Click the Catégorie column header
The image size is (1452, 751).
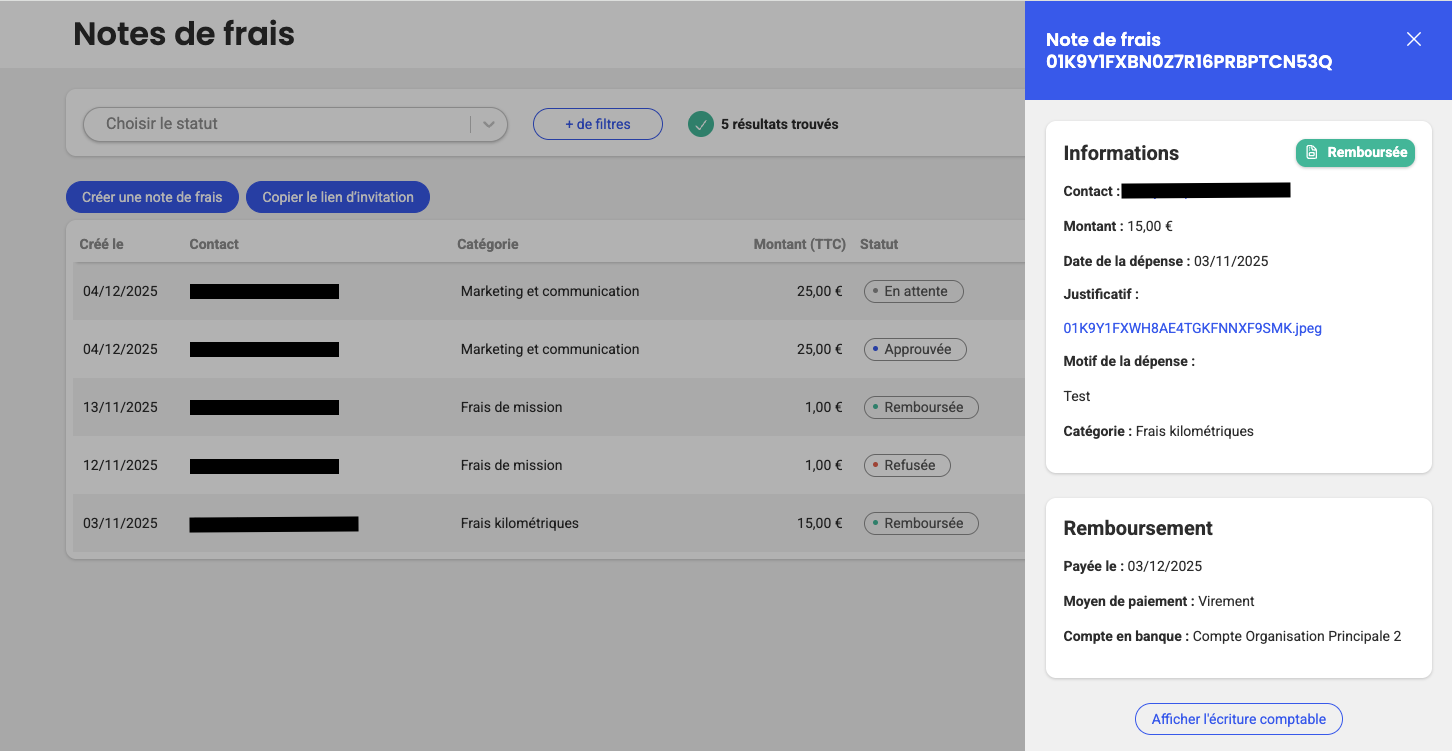point(487,244)
